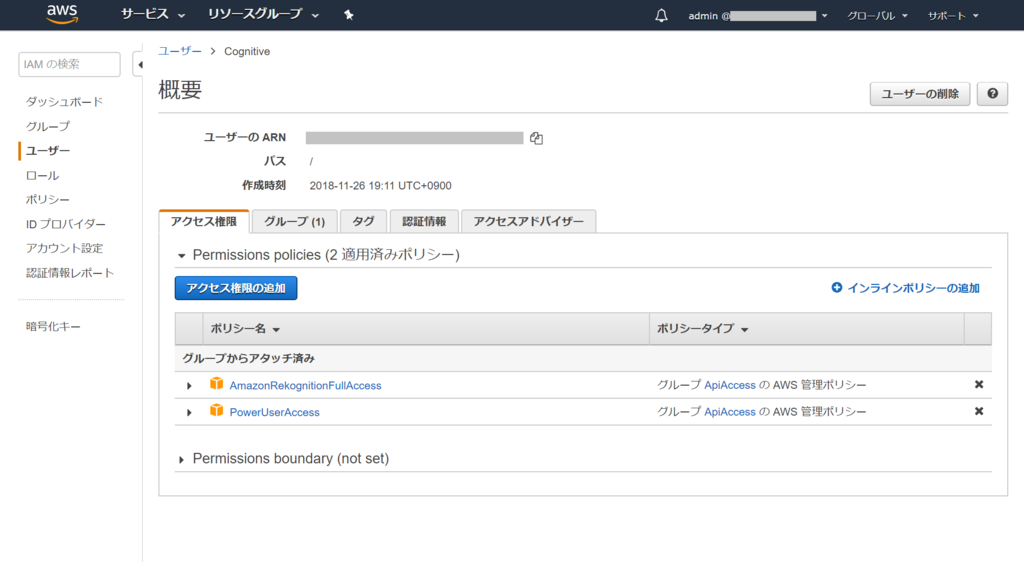Viewport: 1024px width, 562px height.
Task: Sort by ポリシータイプ column header
Action: [x=702, y=329]
